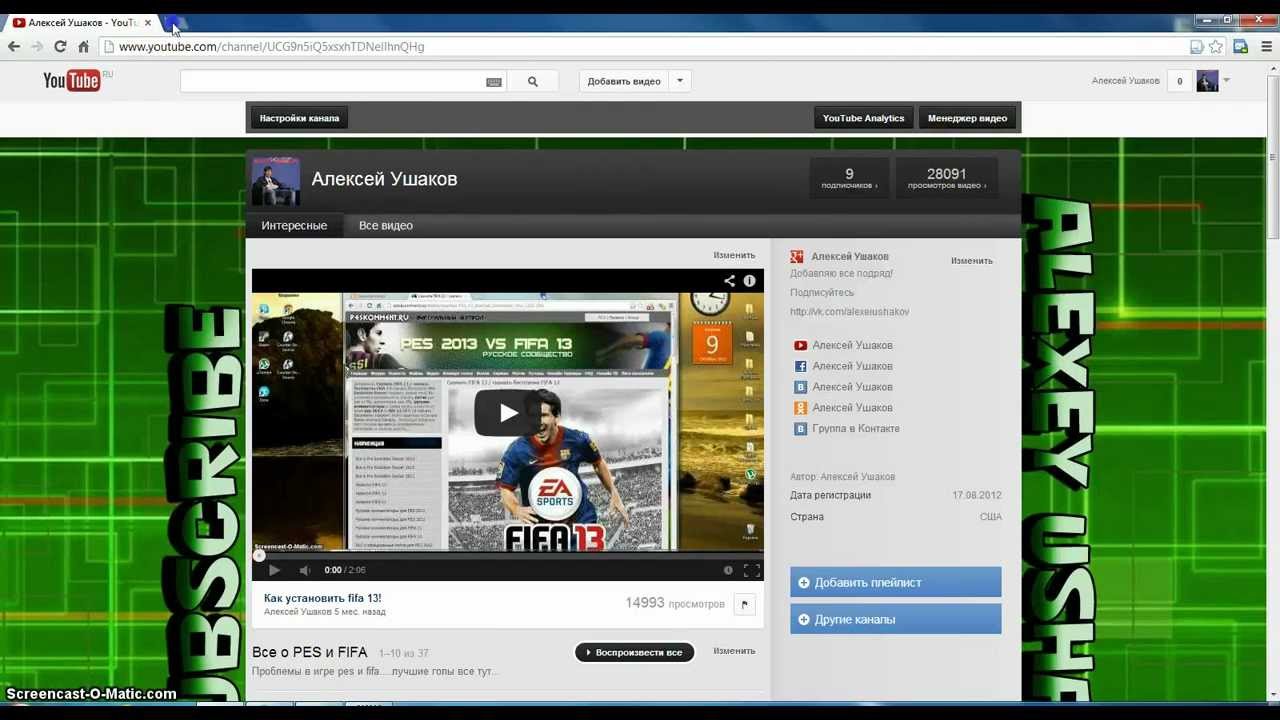This screenshot has height=720, width=1280.
Task: Click the Дата регистрации value 17.08.2012
Action: click(x=977, y=495)
